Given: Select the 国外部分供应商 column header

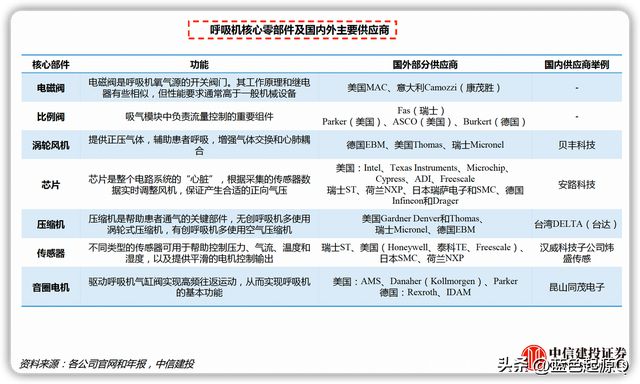Looking at the screenshot, I should [425, 64].
